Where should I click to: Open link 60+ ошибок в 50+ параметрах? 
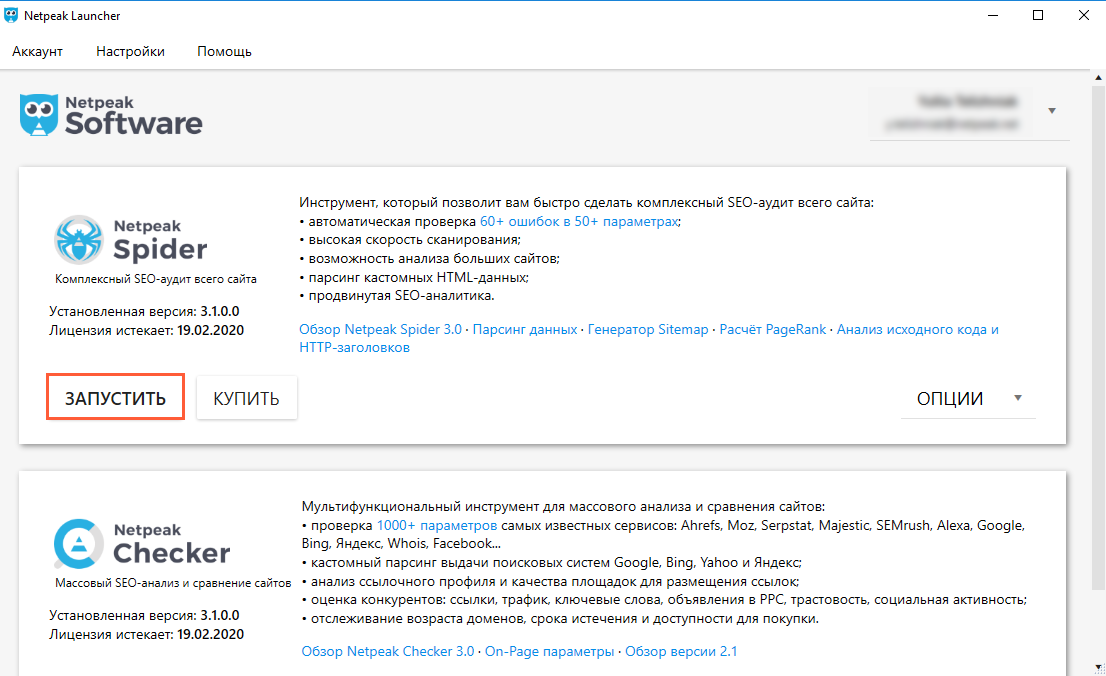click(579, 222)
